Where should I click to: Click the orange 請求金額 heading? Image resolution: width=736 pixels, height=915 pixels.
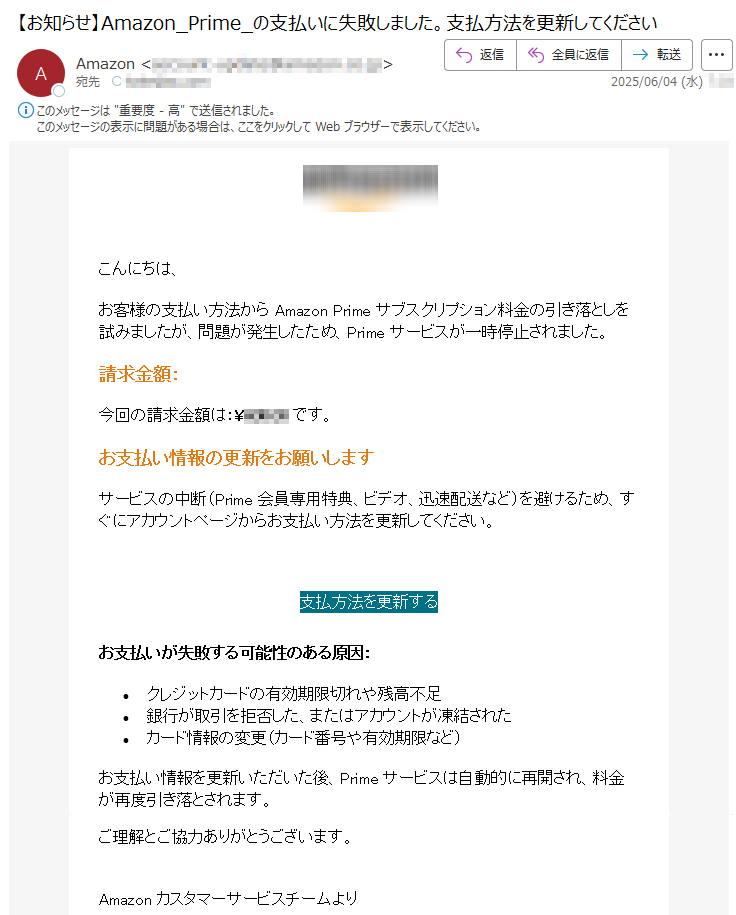point(138,373)
